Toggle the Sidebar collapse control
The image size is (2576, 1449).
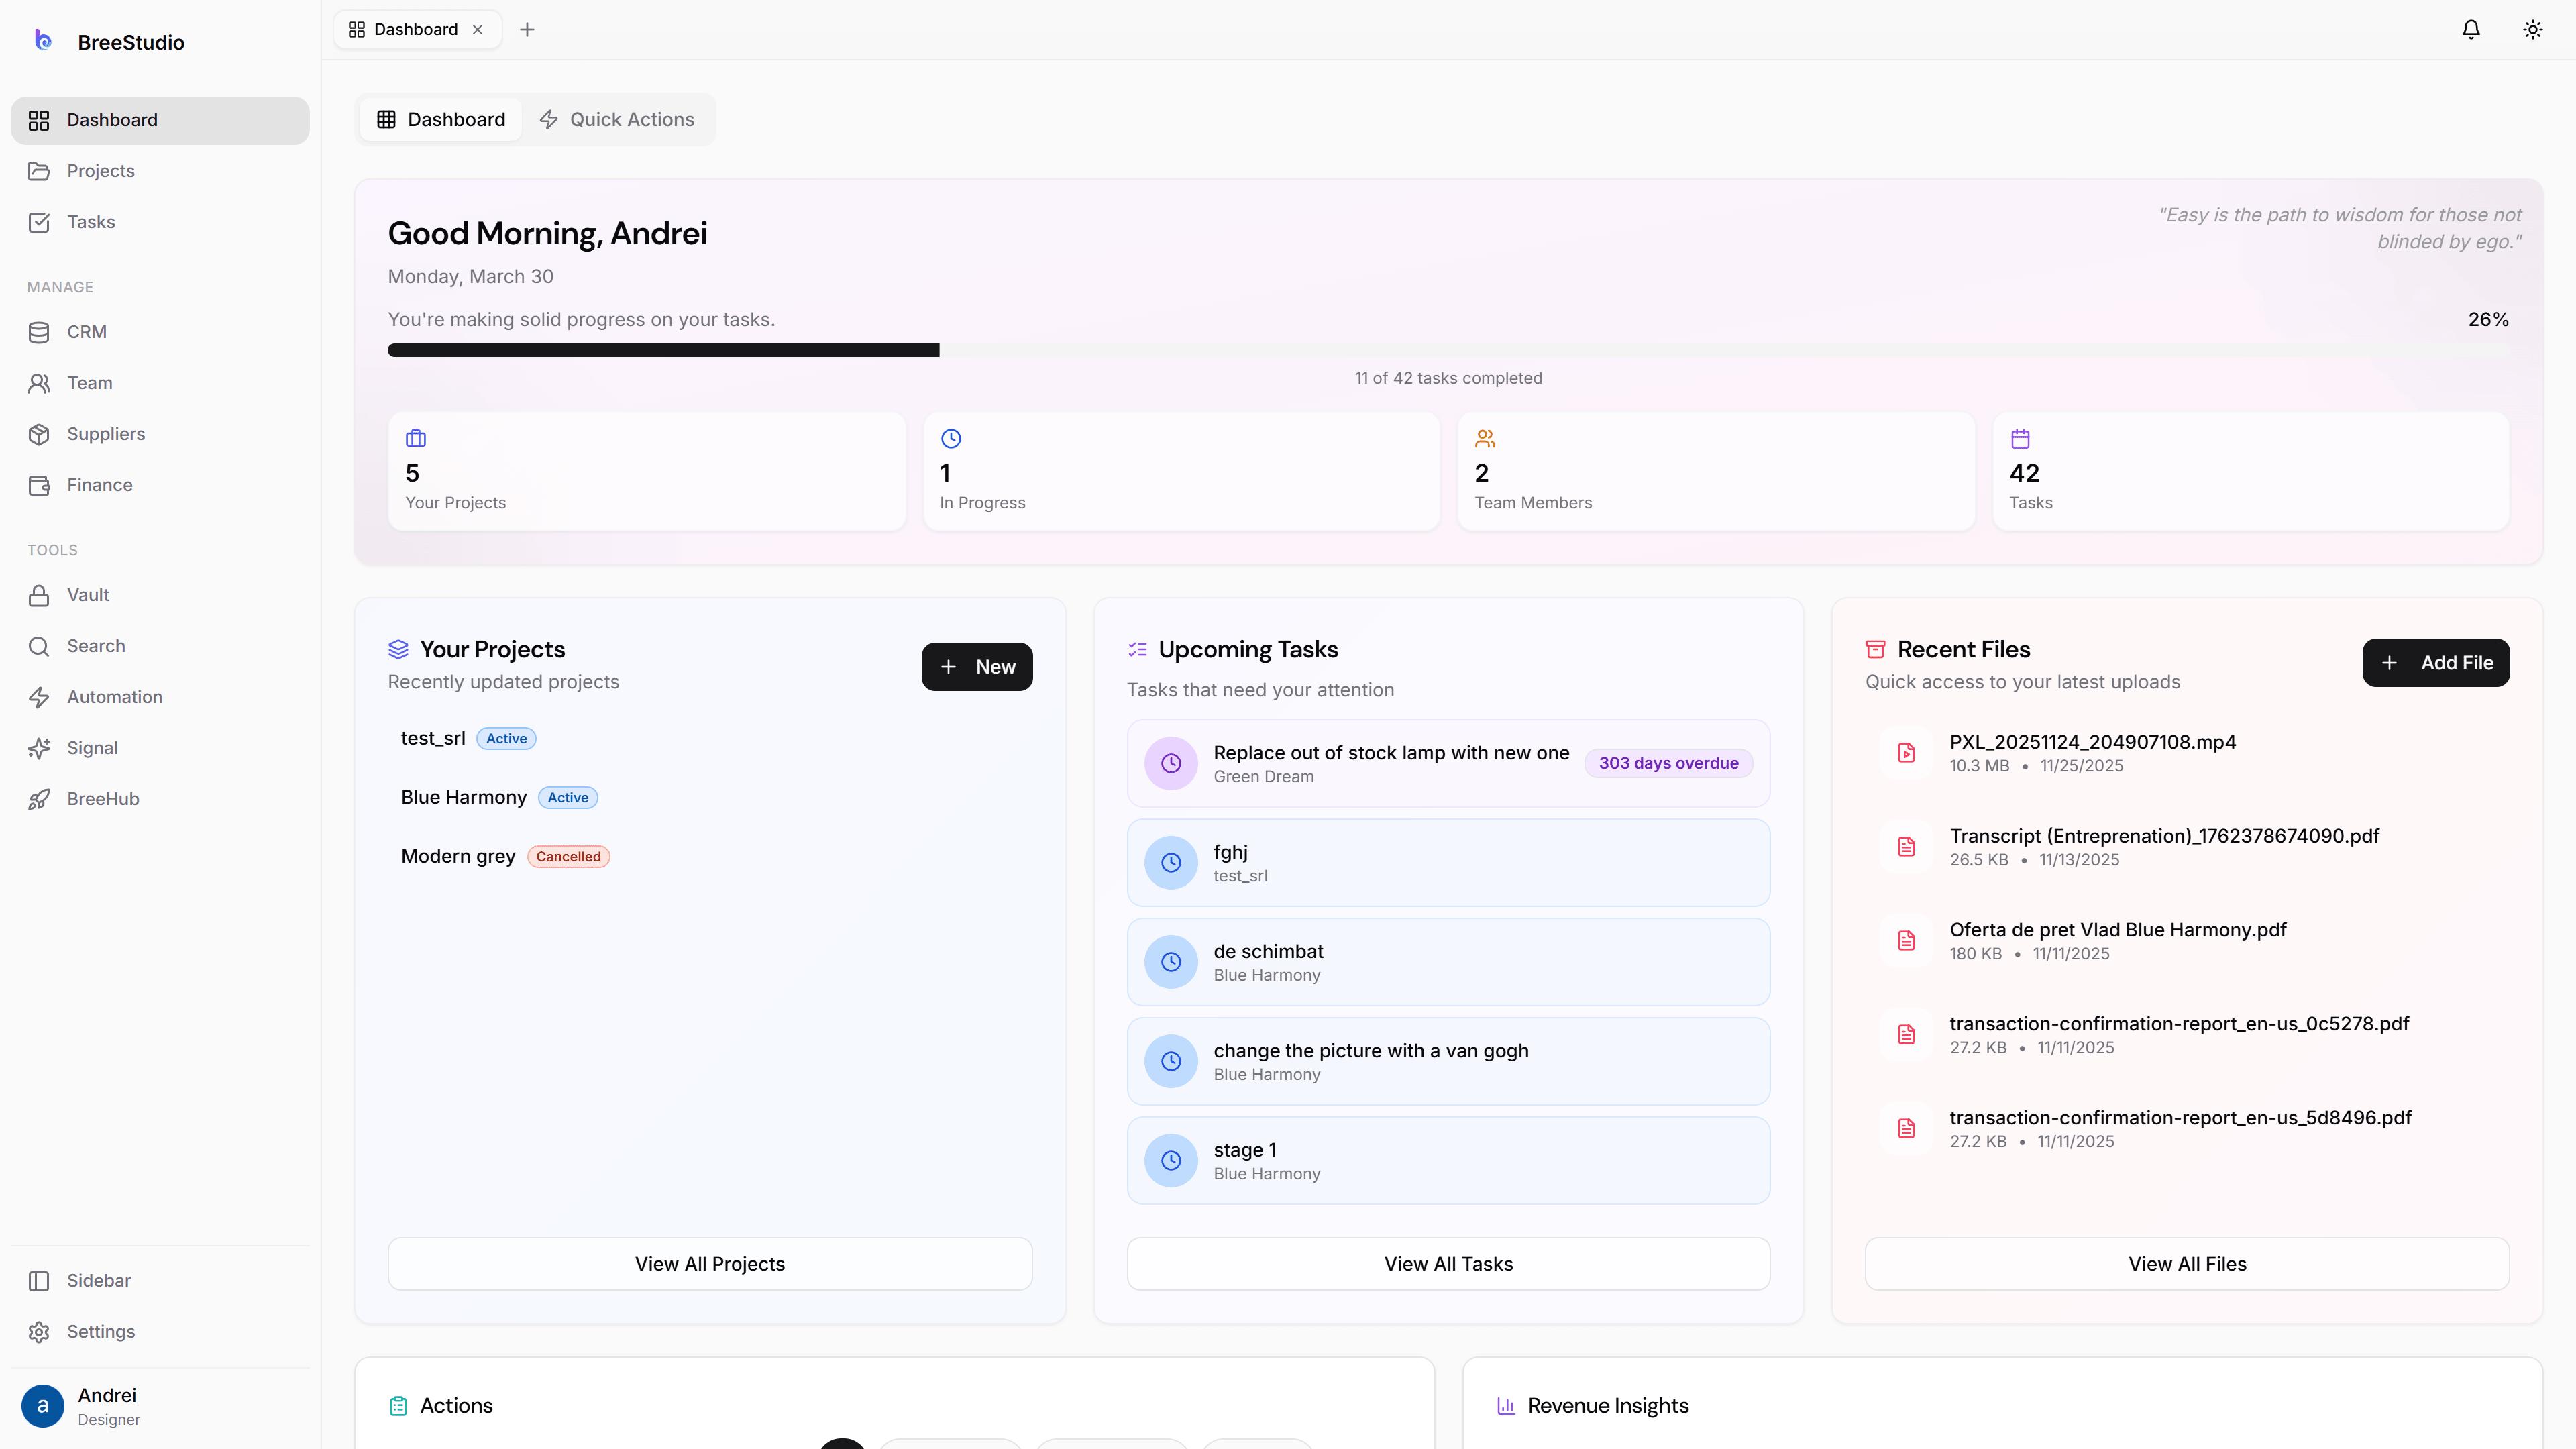tap(160, 1281)
